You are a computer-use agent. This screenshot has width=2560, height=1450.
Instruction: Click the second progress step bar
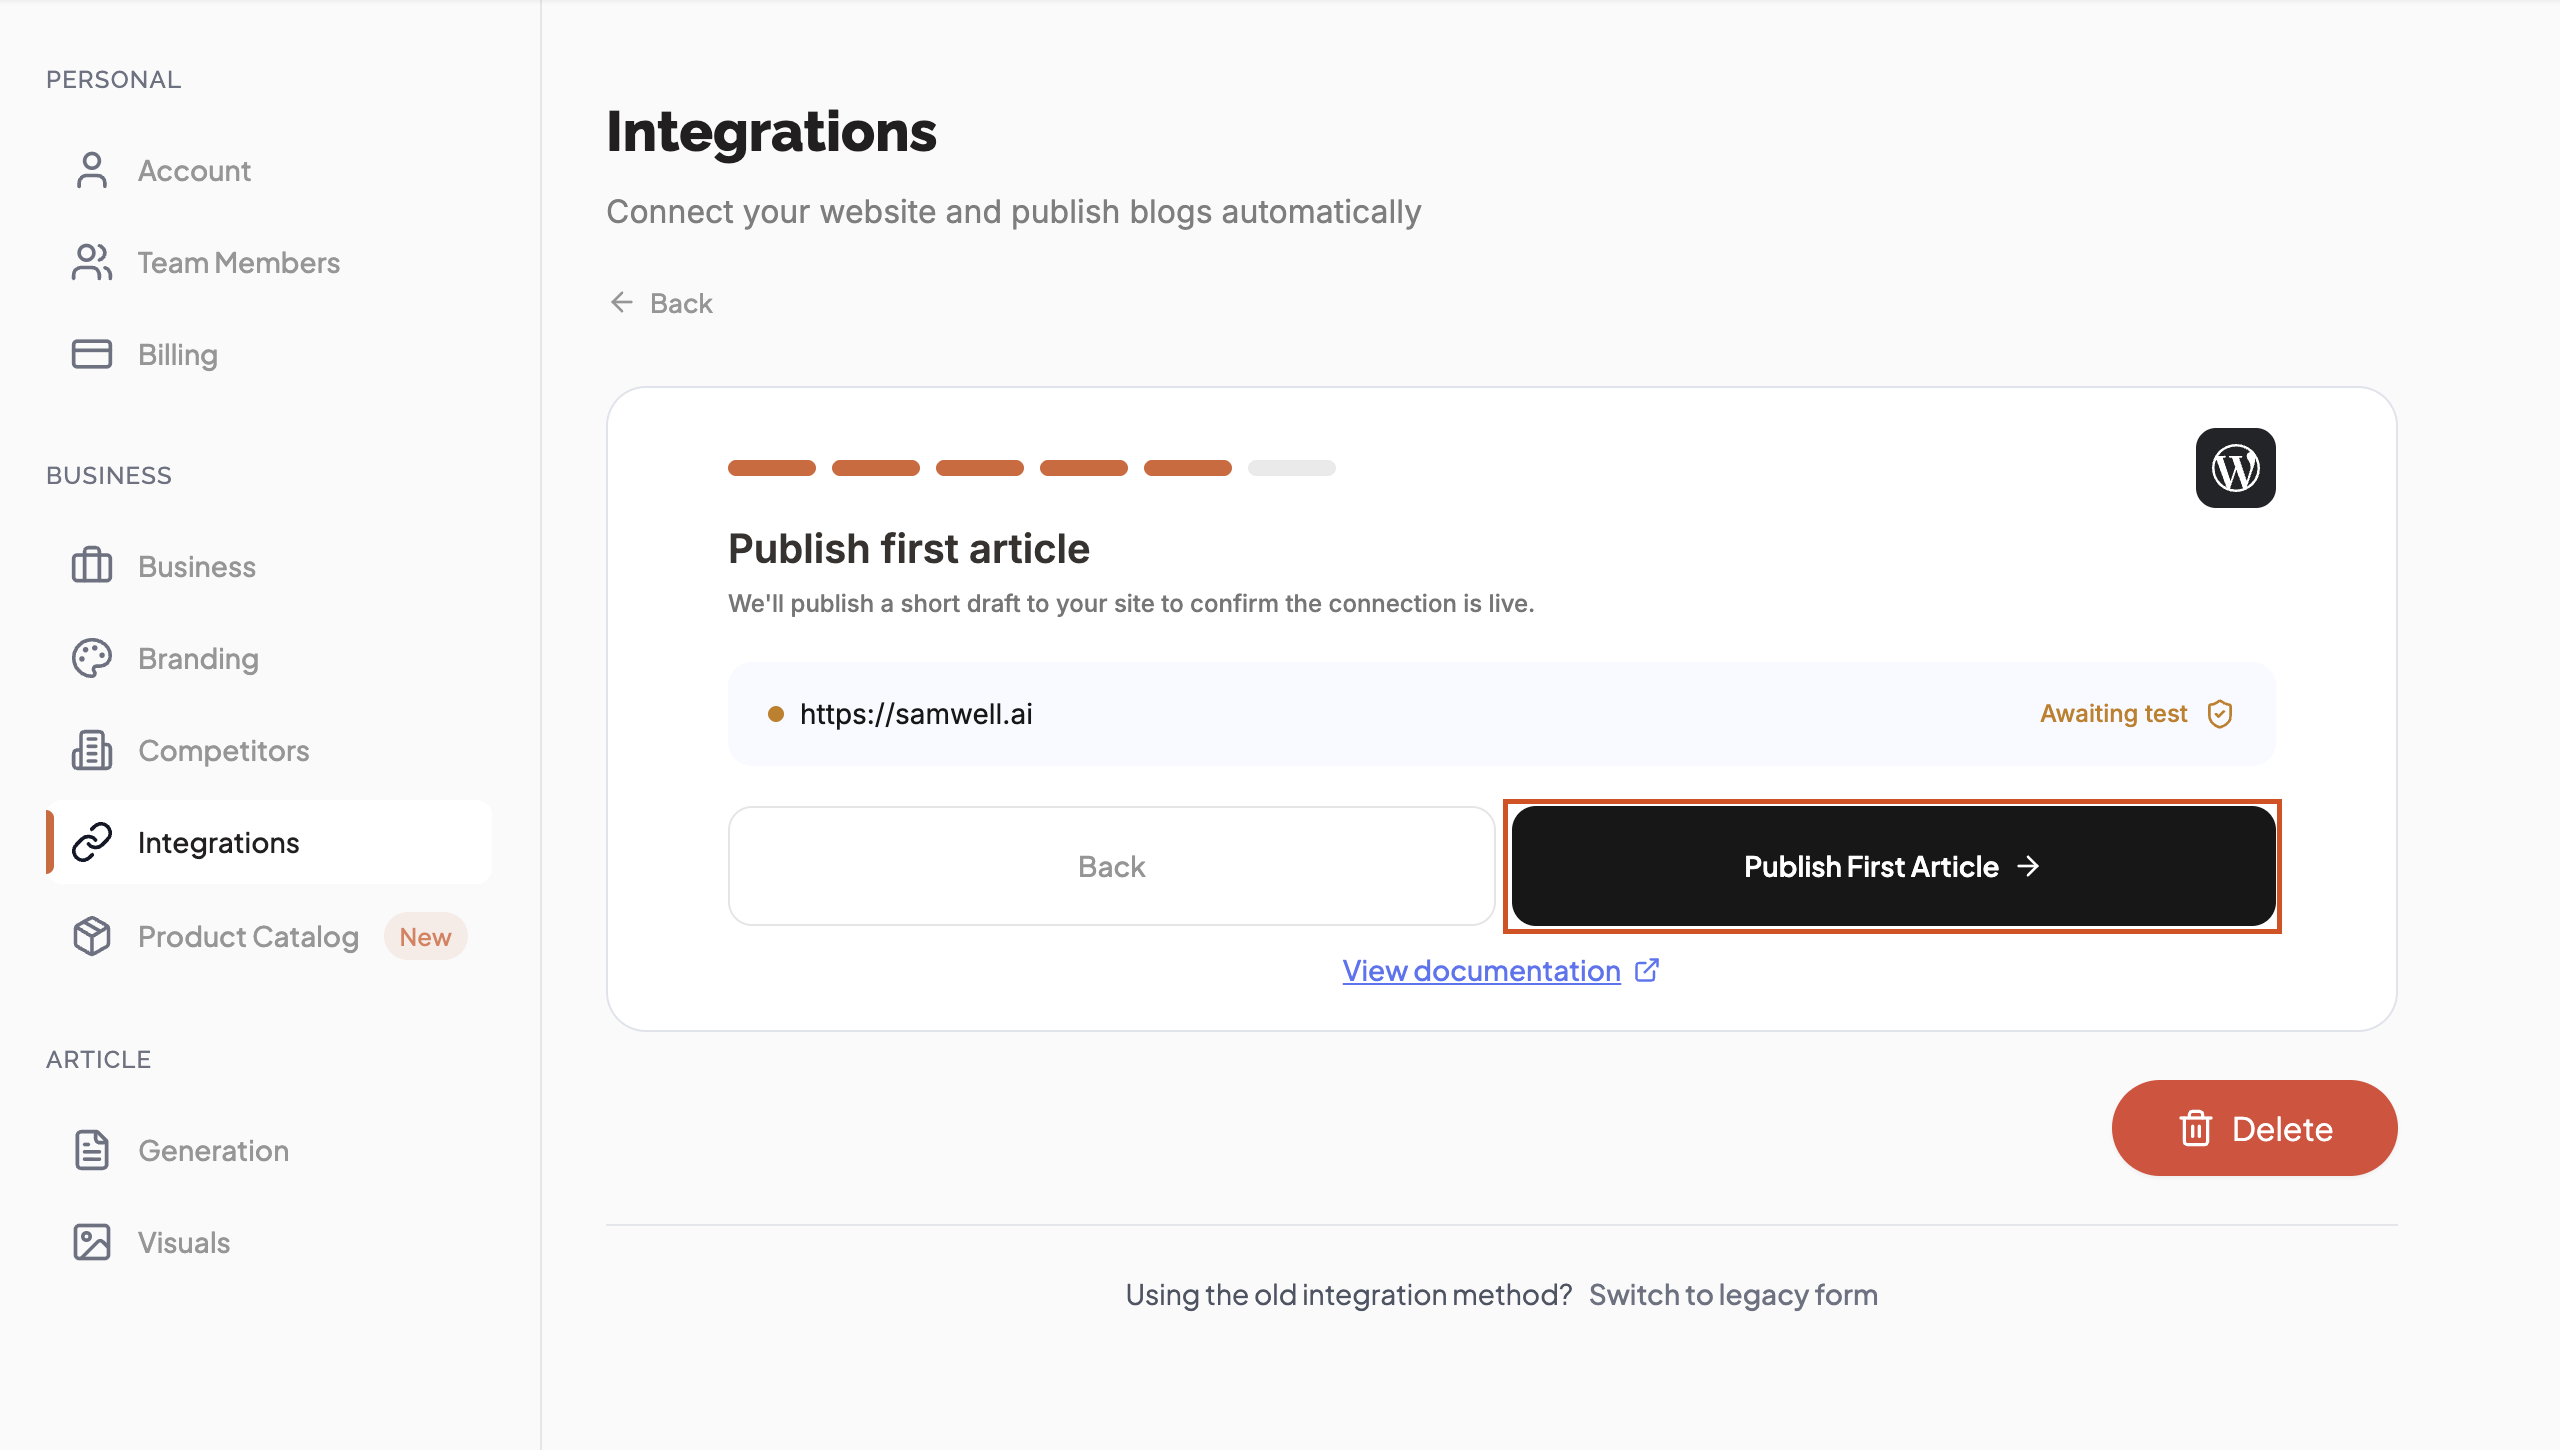point(876,468)
